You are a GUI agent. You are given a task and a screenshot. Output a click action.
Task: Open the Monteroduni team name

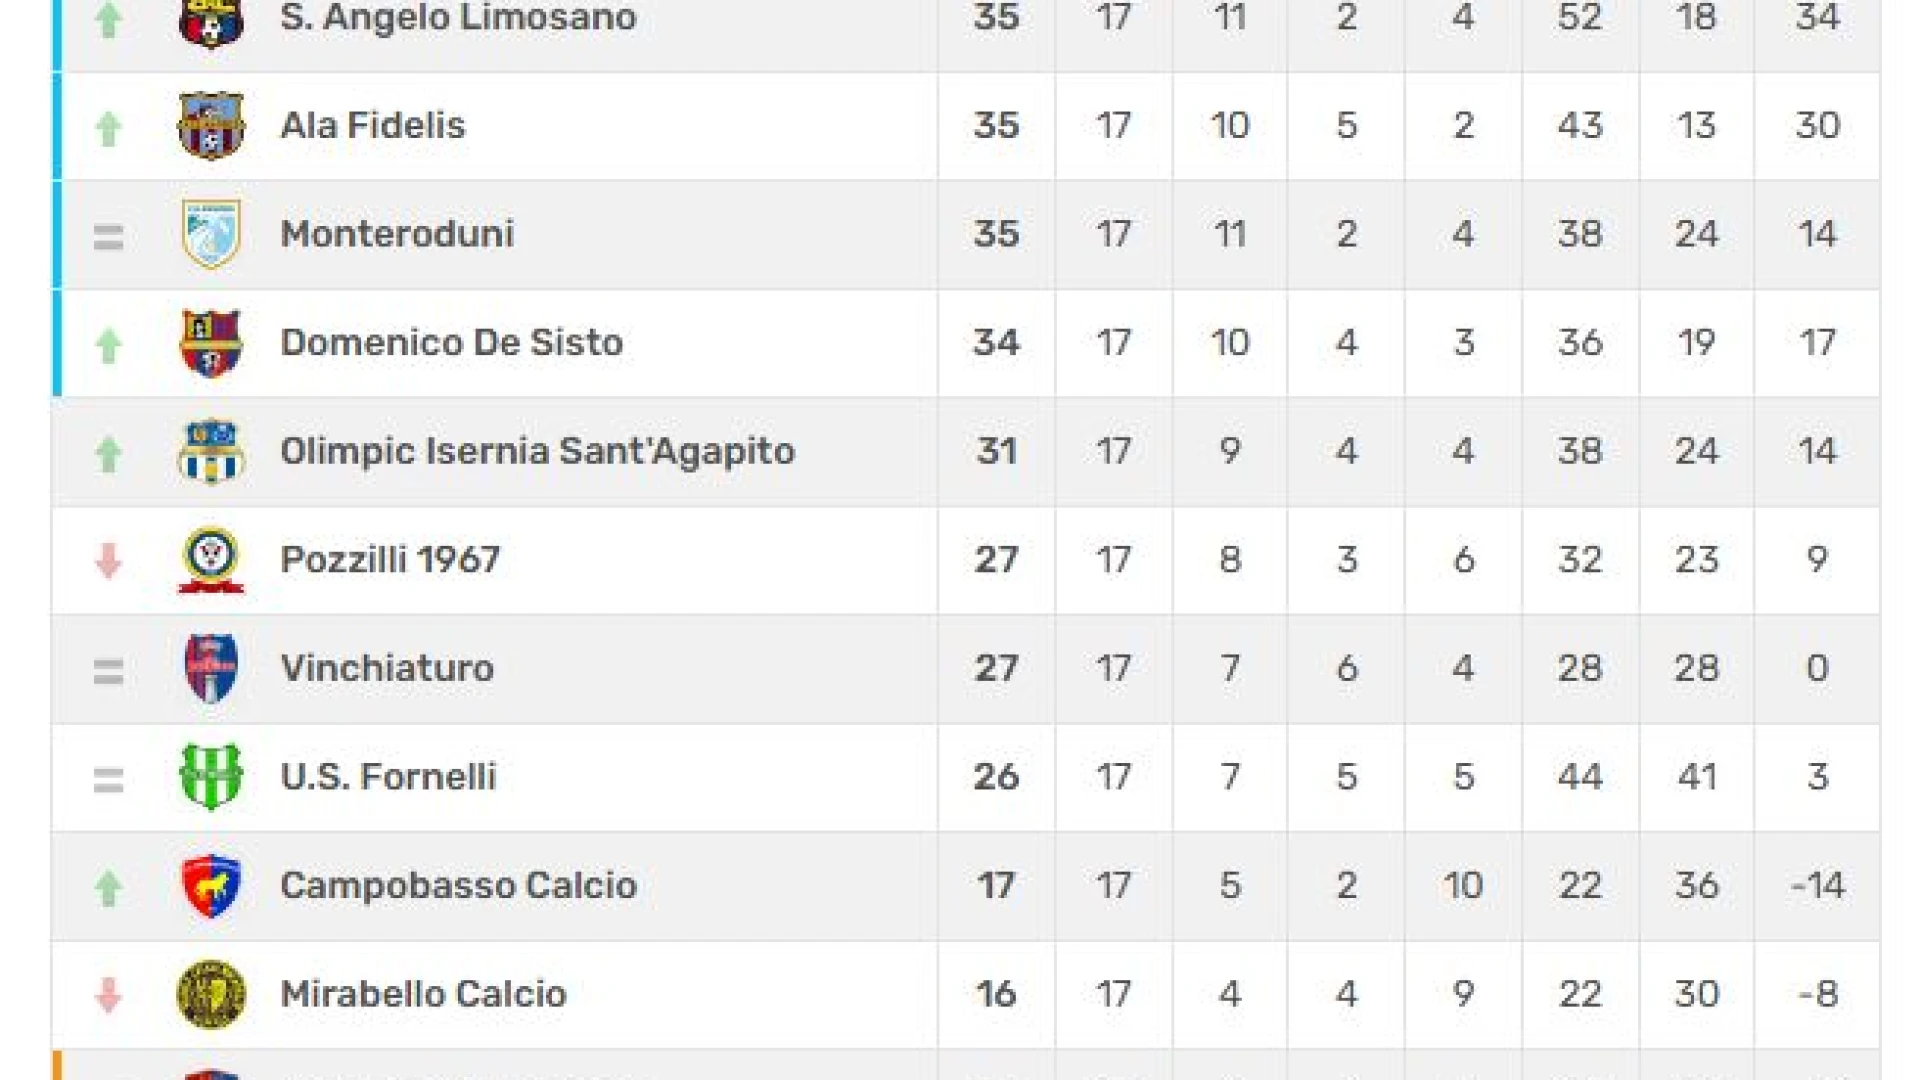pos(397,234)
